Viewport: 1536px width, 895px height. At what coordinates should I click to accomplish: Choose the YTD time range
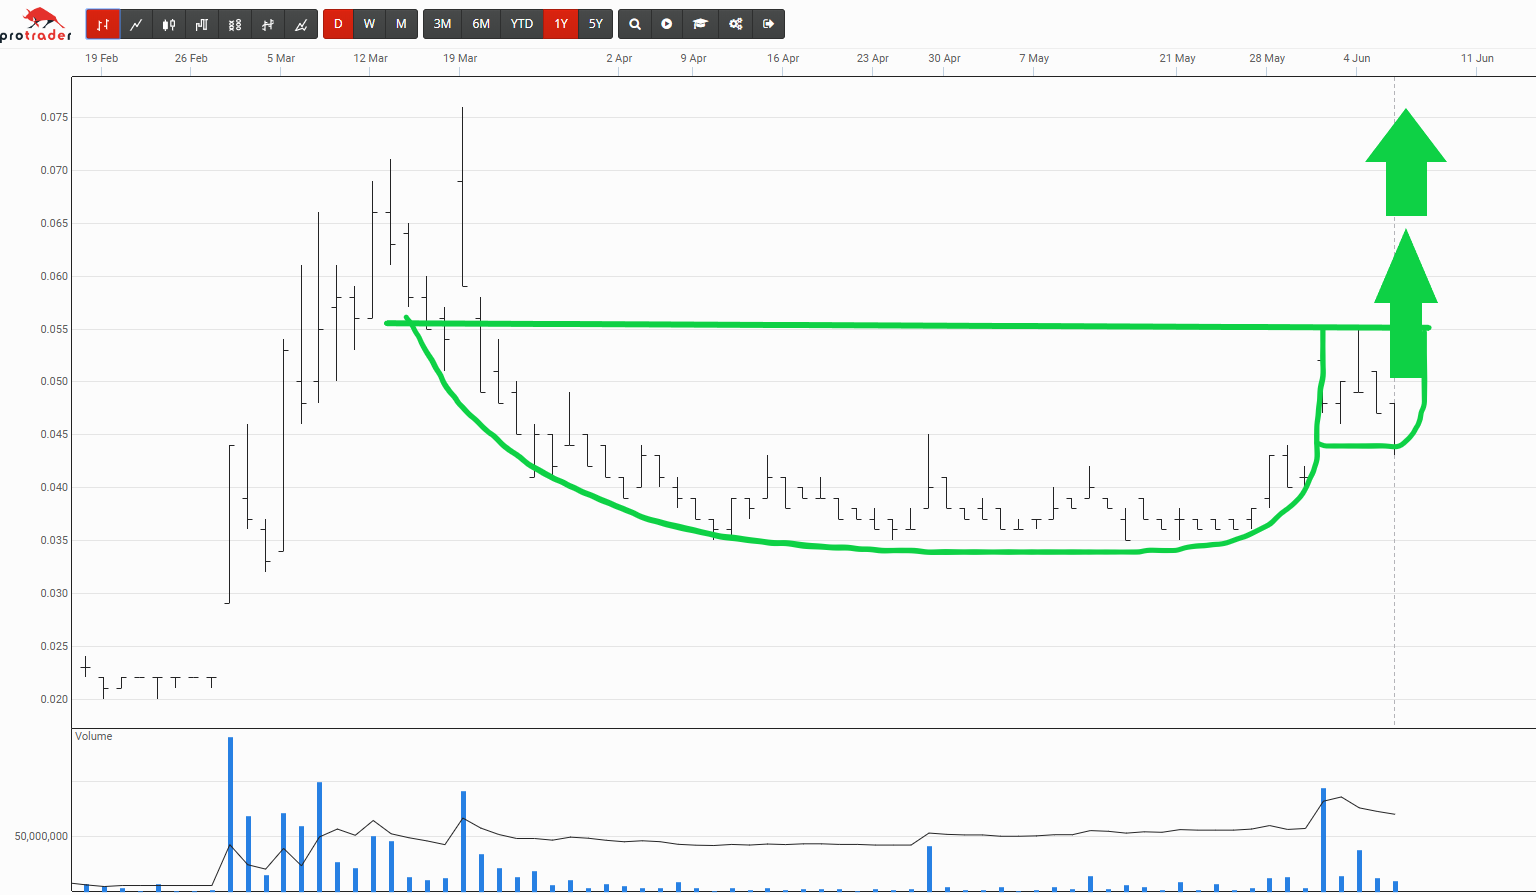coord(522,24)
